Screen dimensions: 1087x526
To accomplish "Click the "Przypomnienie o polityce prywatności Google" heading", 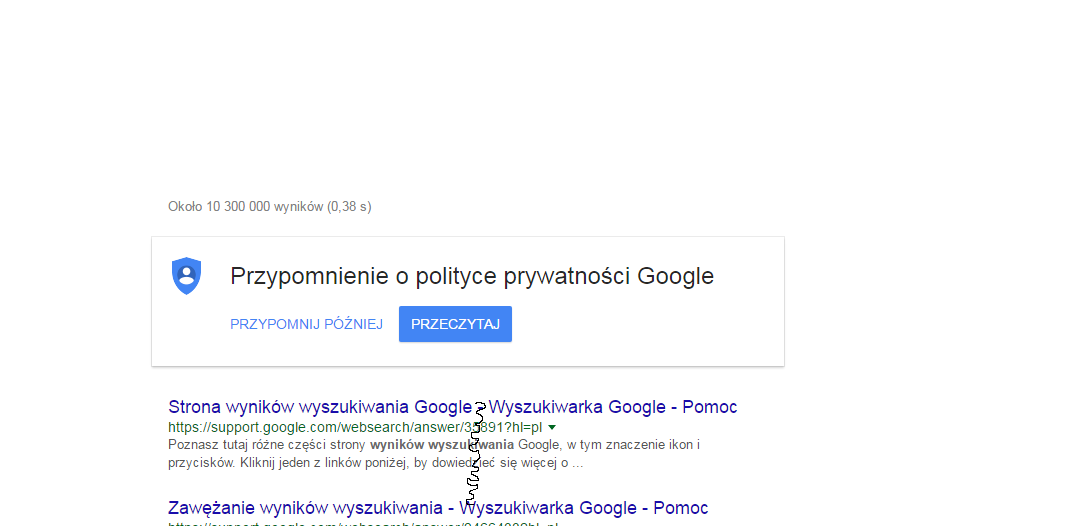I will pyautogui.click(x=472, y=276).
